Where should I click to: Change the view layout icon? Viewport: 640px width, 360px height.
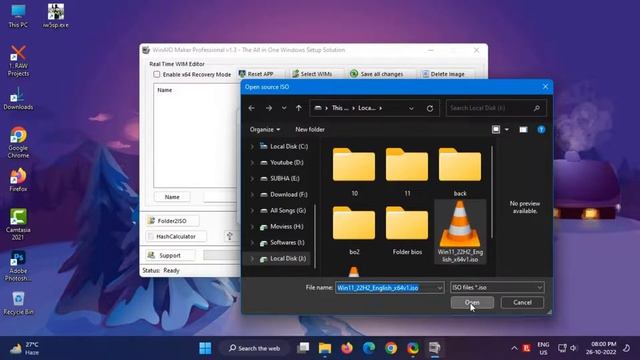click(x=496, y=129)
